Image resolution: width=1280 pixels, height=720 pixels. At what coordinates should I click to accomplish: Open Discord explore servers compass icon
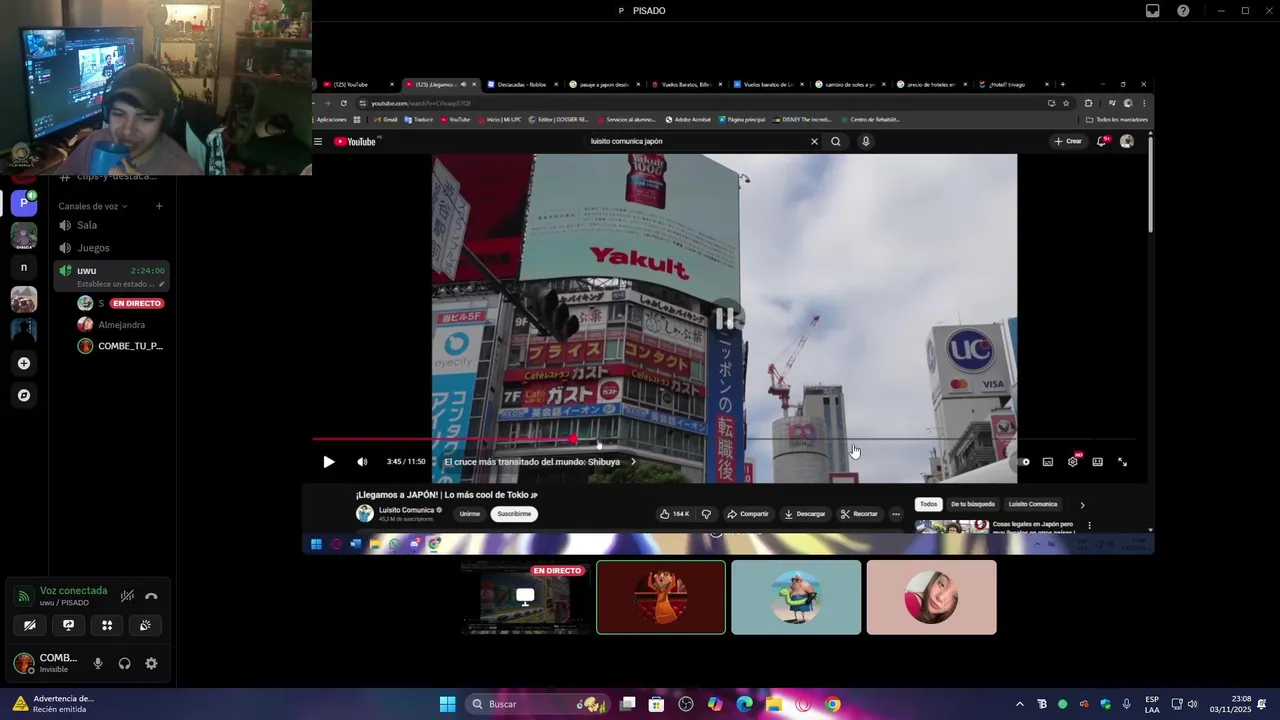[24, 395]
